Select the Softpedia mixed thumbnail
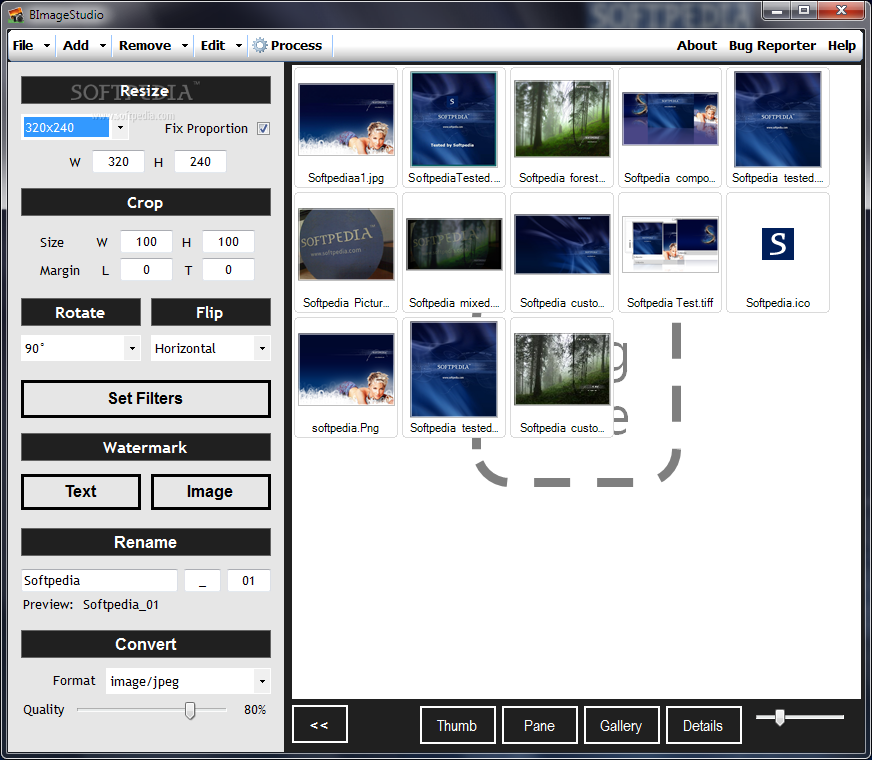Screen dimensions: 872x760 (x=454, y=252)
